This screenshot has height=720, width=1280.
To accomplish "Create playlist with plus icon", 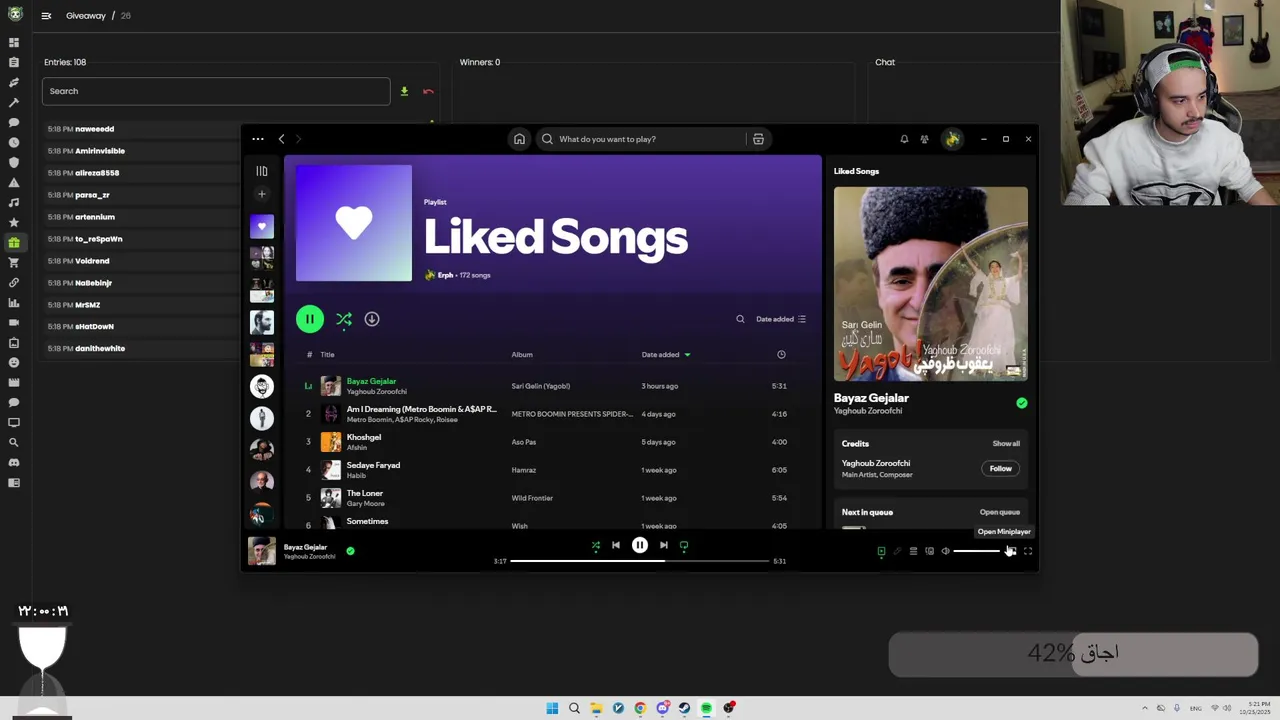I will coord(262,194).
